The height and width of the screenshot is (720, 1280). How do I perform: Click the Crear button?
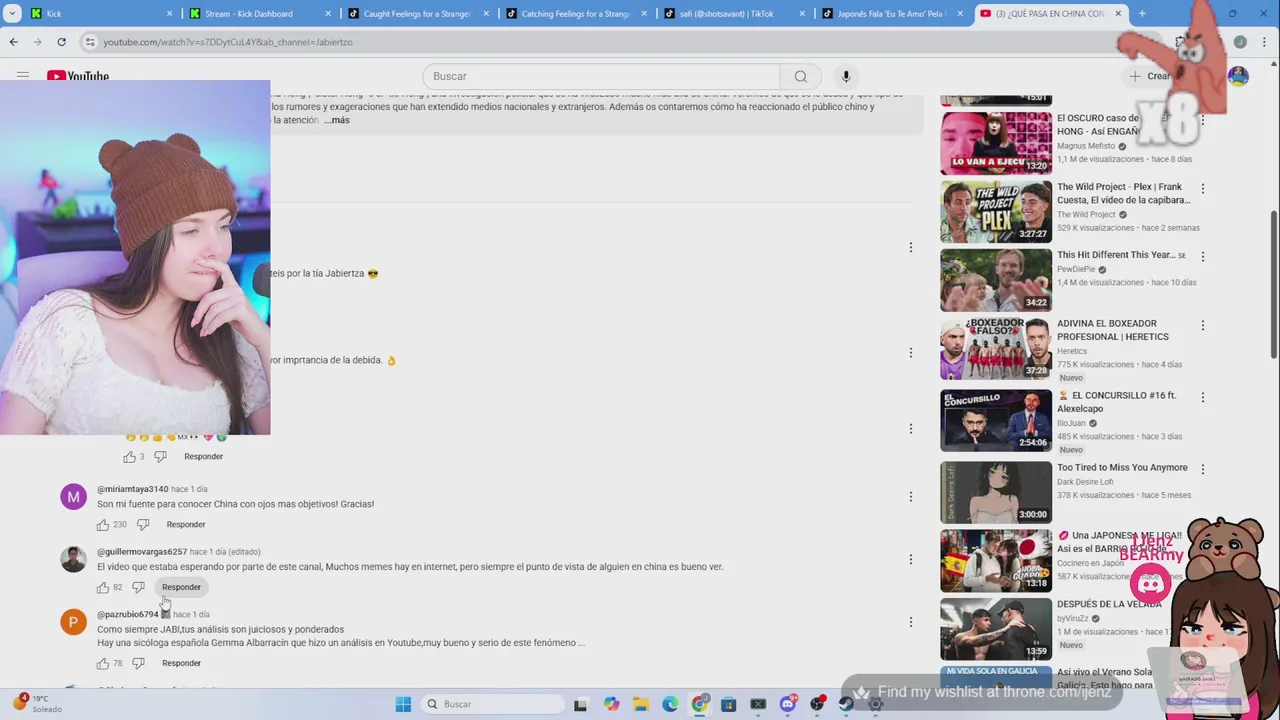point(1150,76)
